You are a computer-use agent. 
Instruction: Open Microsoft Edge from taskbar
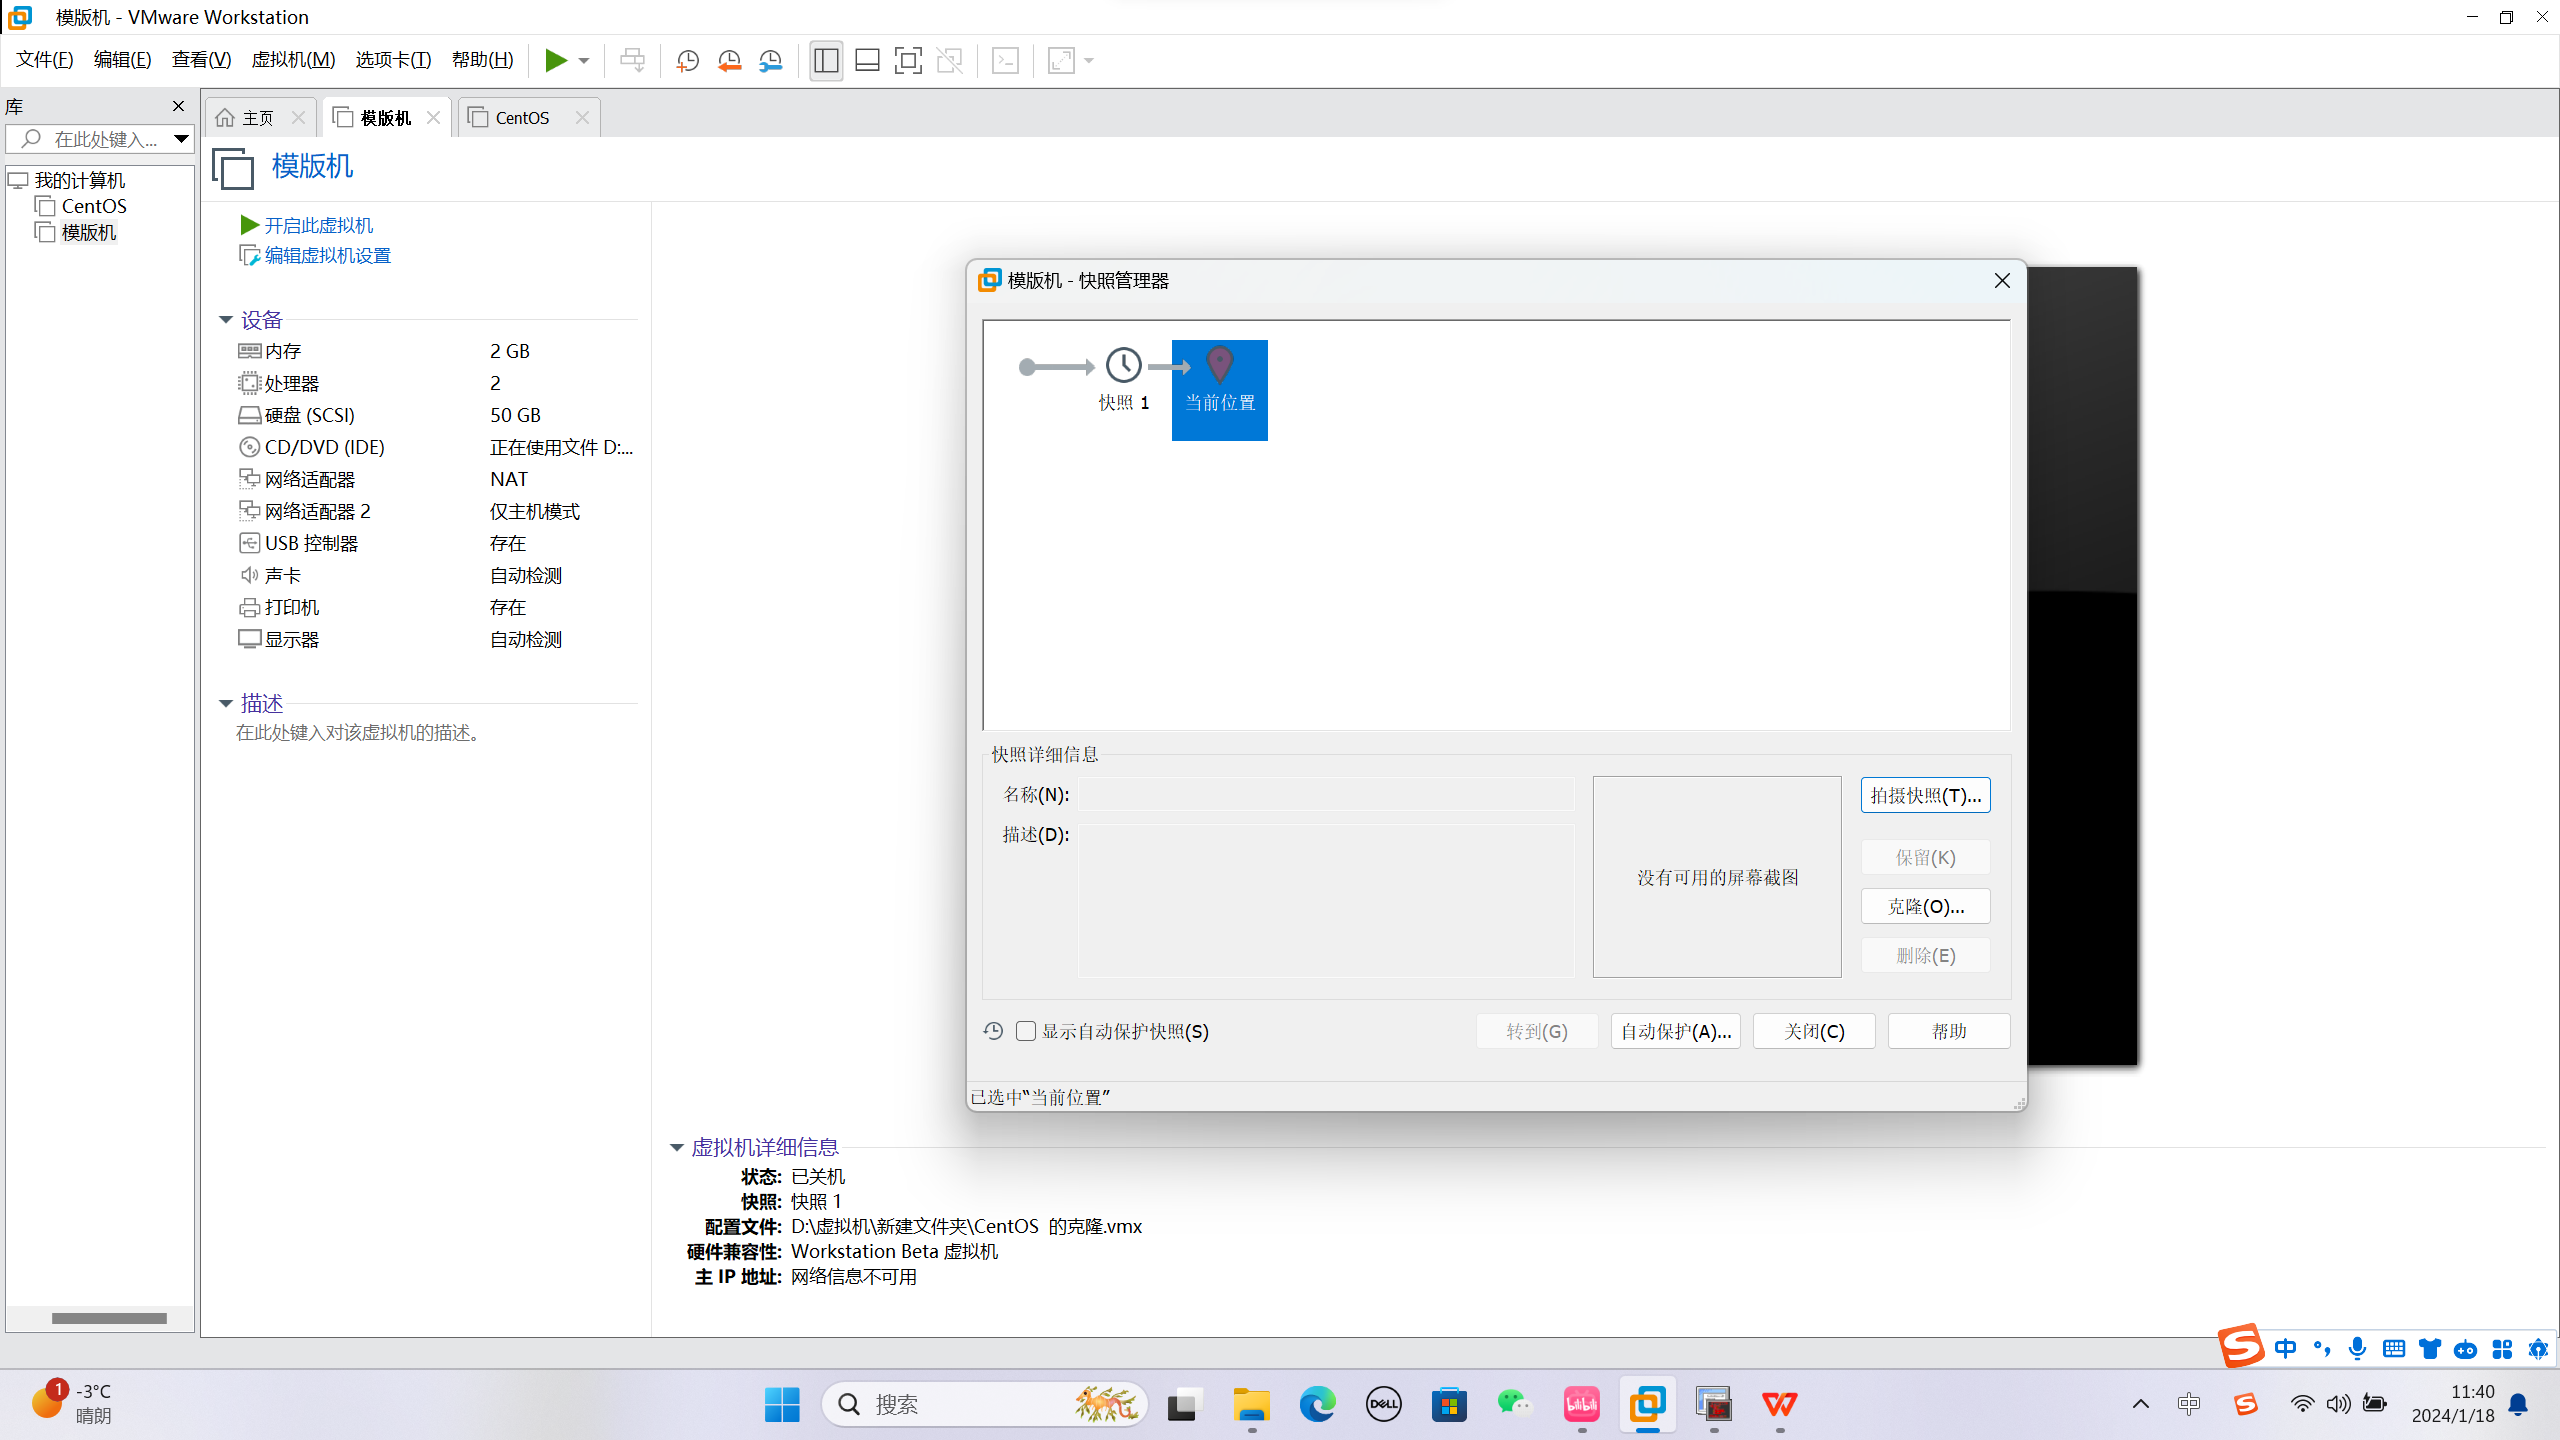pos(1317,1404)
